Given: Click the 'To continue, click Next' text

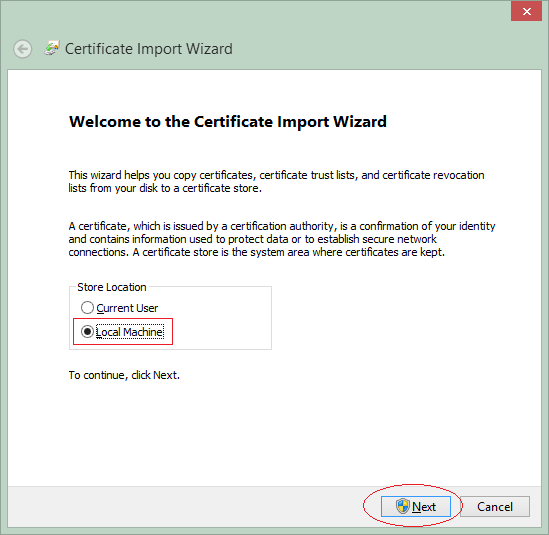Looking at the screenshot, I should (x=124, y=375).
